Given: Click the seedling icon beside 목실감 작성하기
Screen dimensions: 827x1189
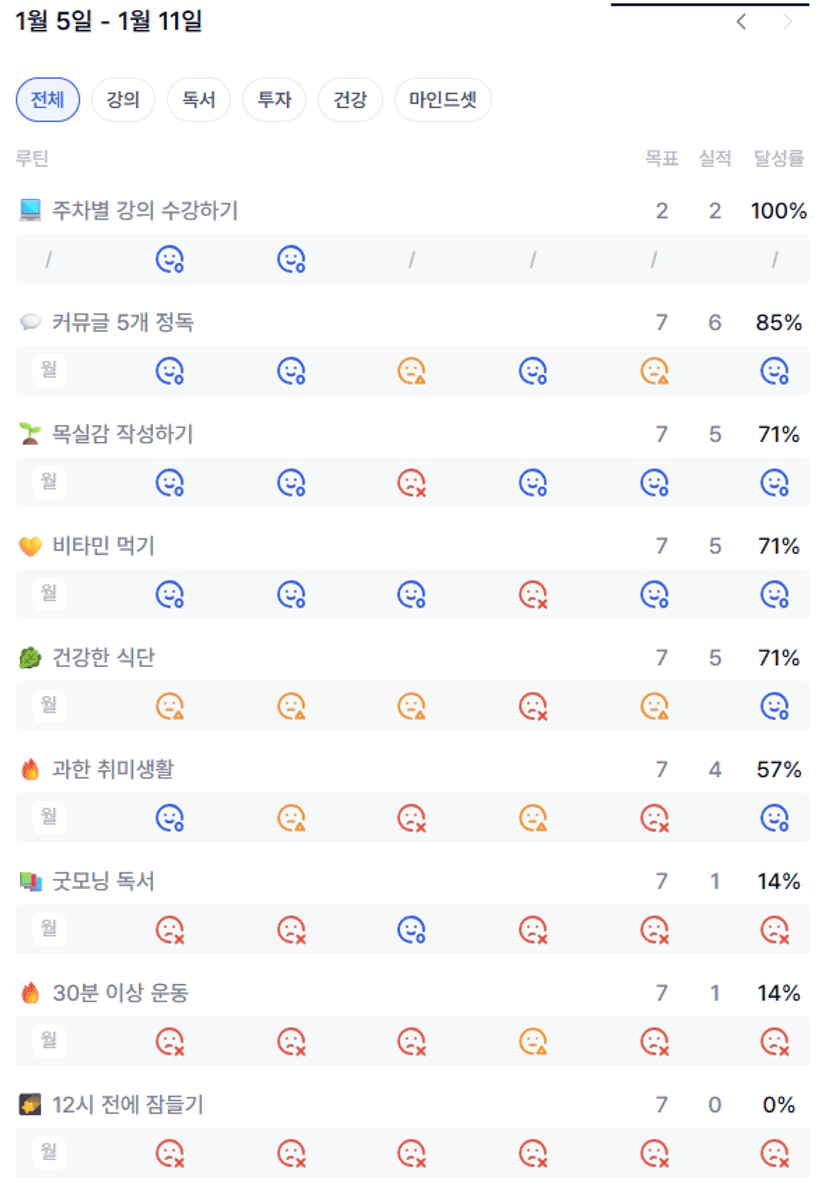Looking at the screenshot, I should click(x=30, y=434).
